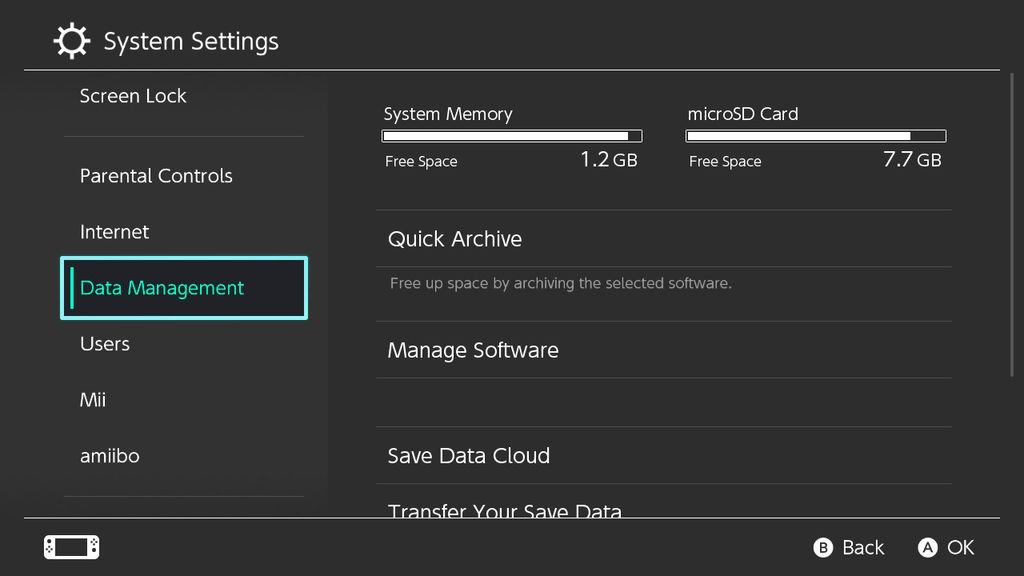Open the Screen Lock settings
Screen dimensions: 1024x576
[x=133, y=96]
